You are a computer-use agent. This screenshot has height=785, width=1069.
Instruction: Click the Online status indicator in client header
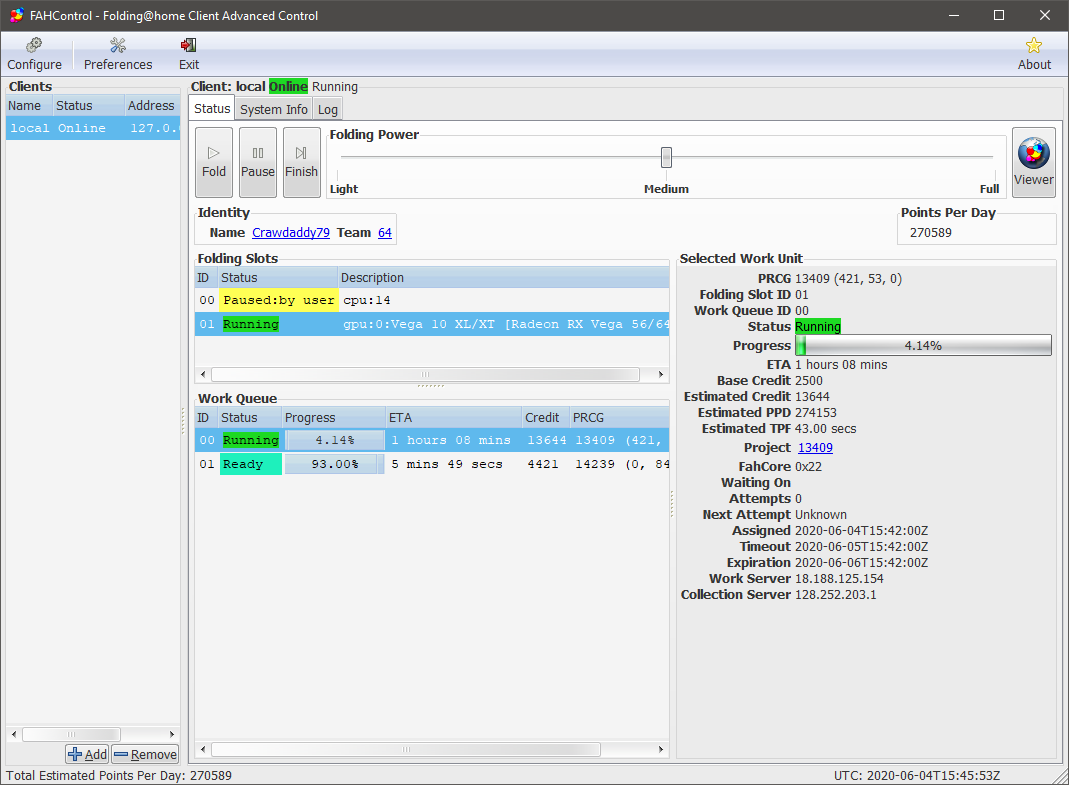288,87
